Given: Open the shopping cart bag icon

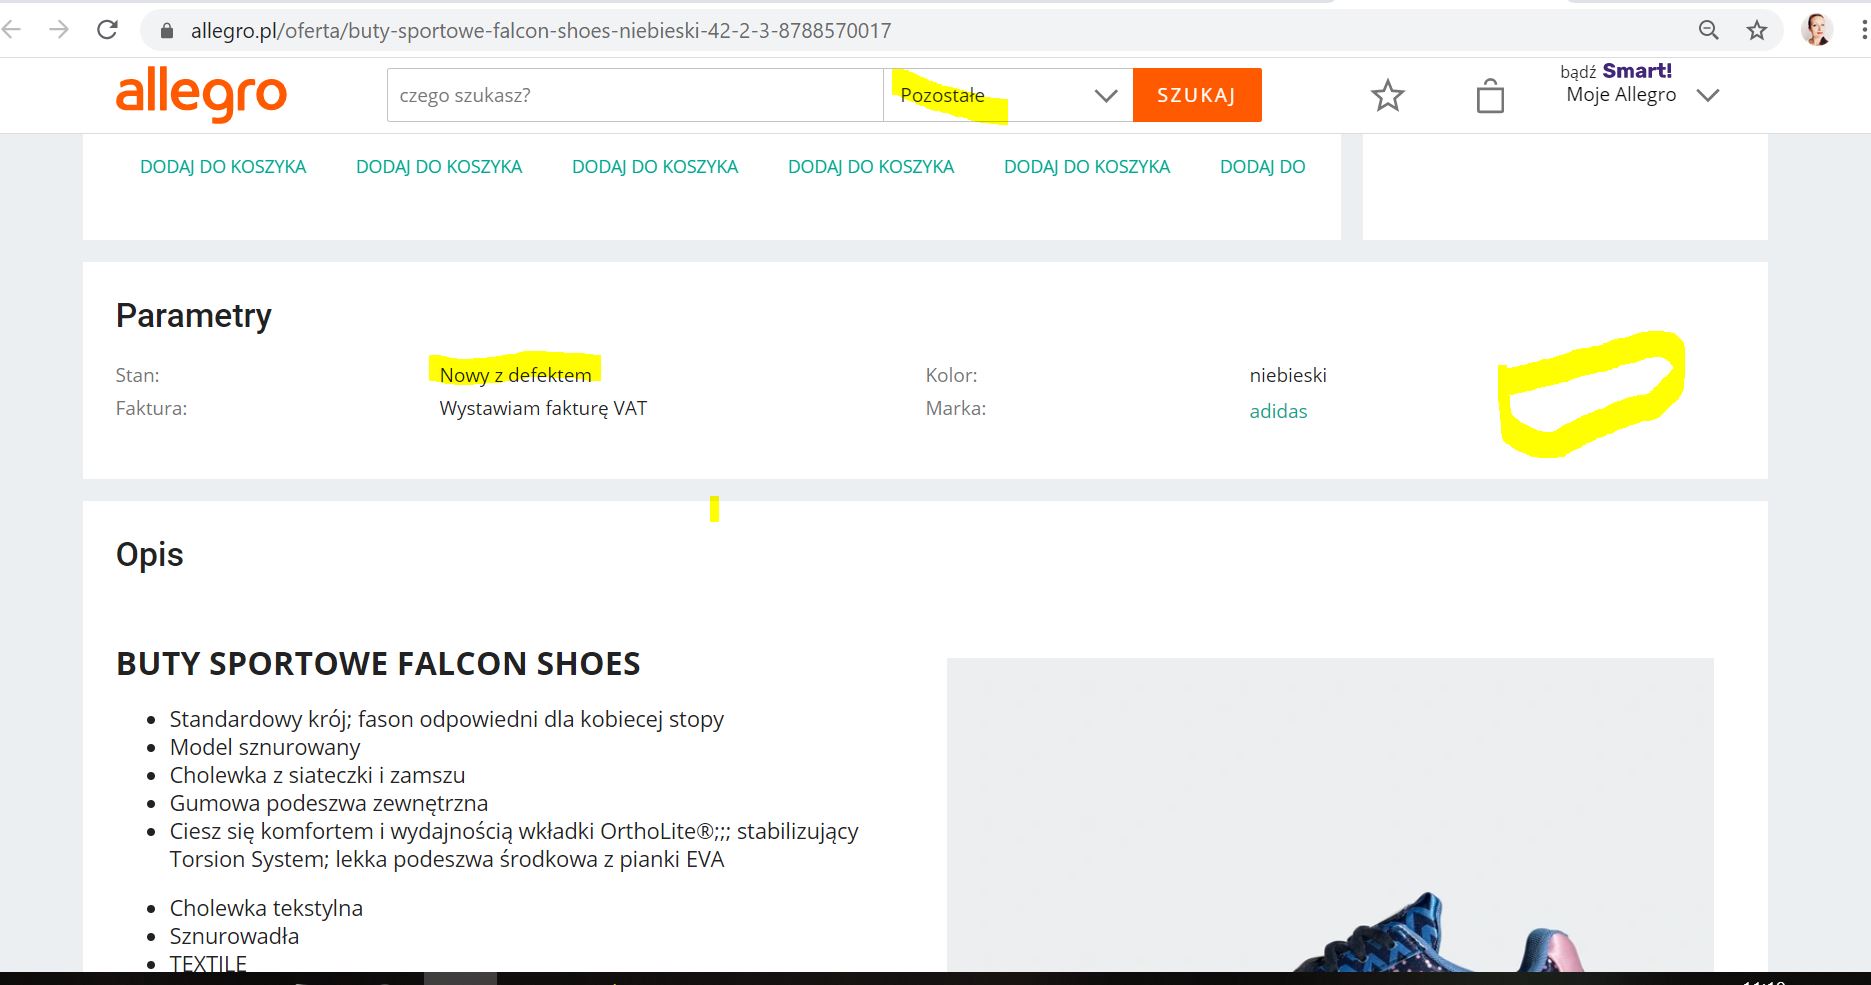Looking at the screenshot, I should pyautogui.click(x=1490, y=96).
